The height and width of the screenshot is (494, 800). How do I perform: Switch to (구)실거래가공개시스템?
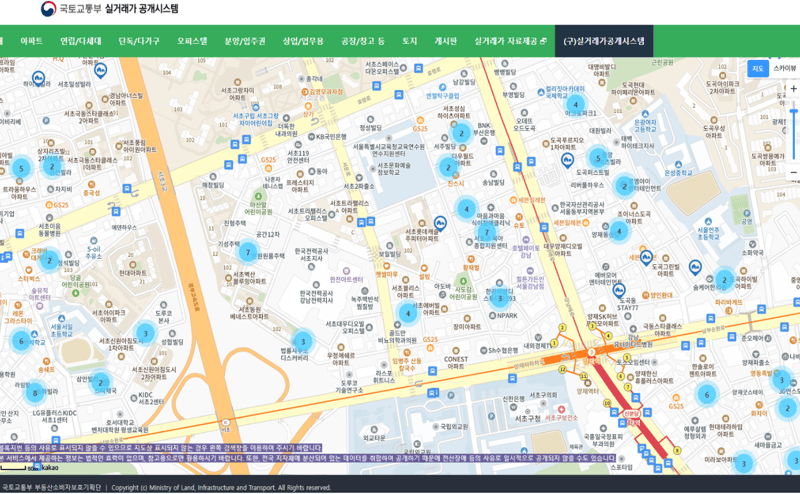[x=604, y=41]
